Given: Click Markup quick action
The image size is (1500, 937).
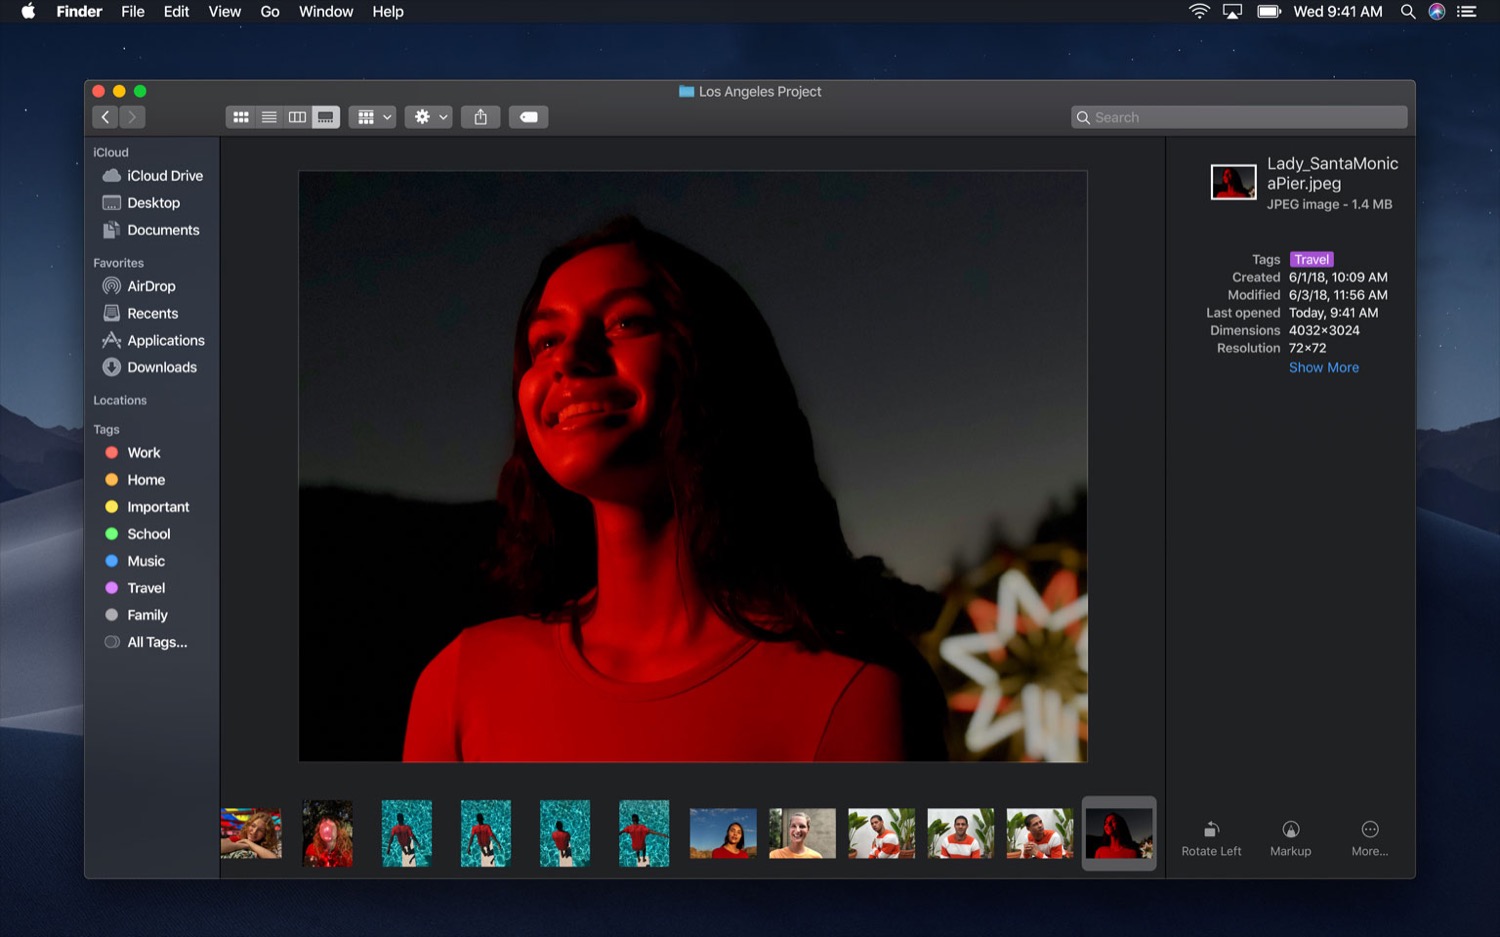Looking at the screenshot, I should 1290,839.
